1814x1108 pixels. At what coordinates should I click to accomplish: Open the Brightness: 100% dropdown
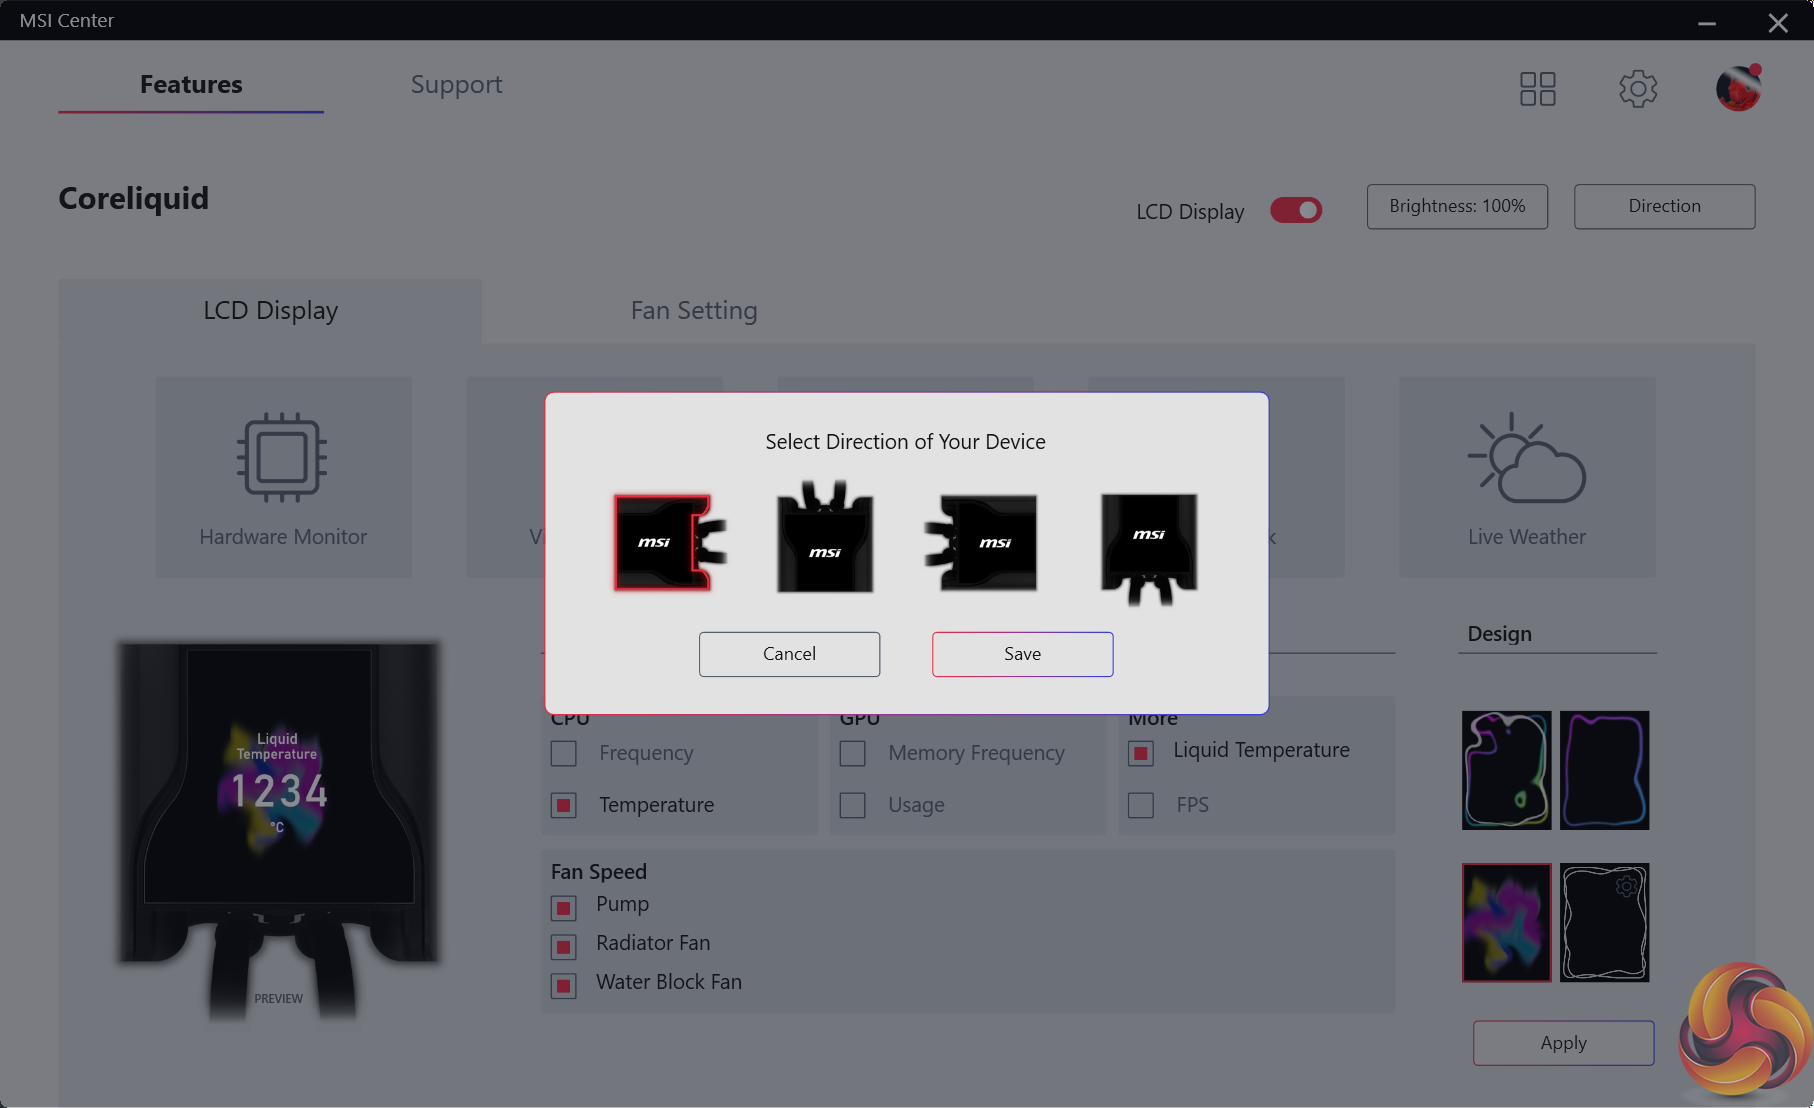coord(1457,206)
